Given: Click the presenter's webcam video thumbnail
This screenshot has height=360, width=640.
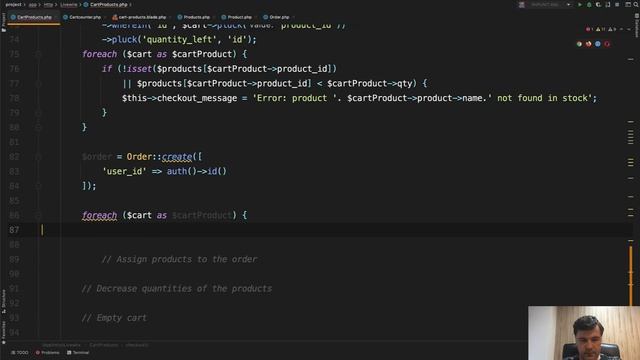Looking at the screenshot, I should pyautogui.click(x=584, y=333).
